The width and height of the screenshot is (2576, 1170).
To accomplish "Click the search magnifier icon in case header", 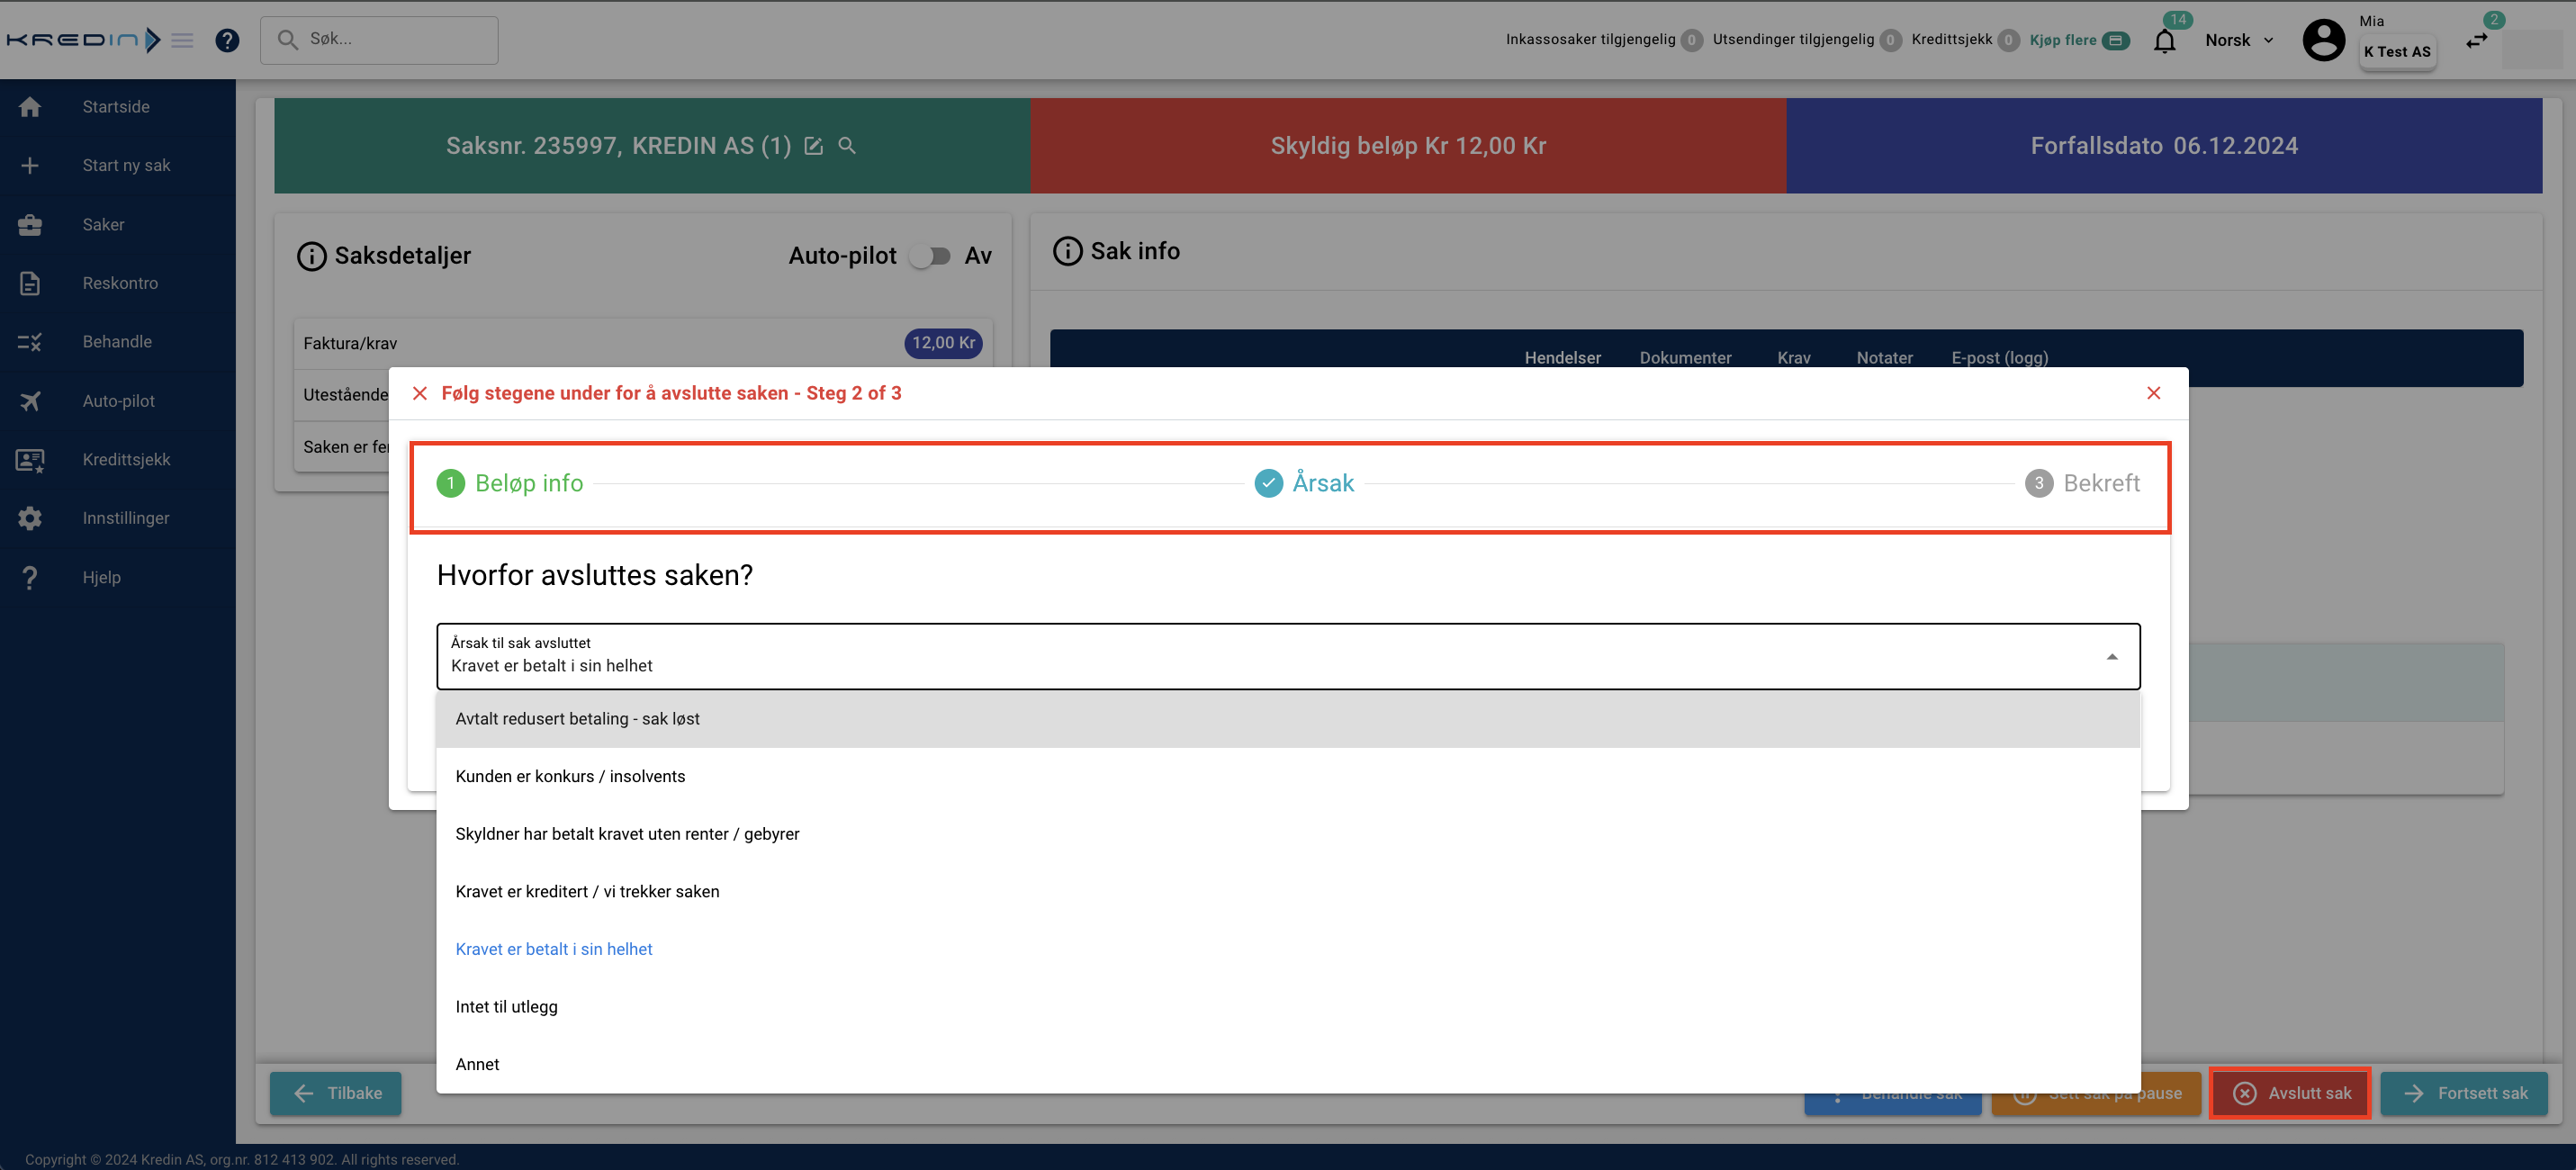I will pos(847,146).
